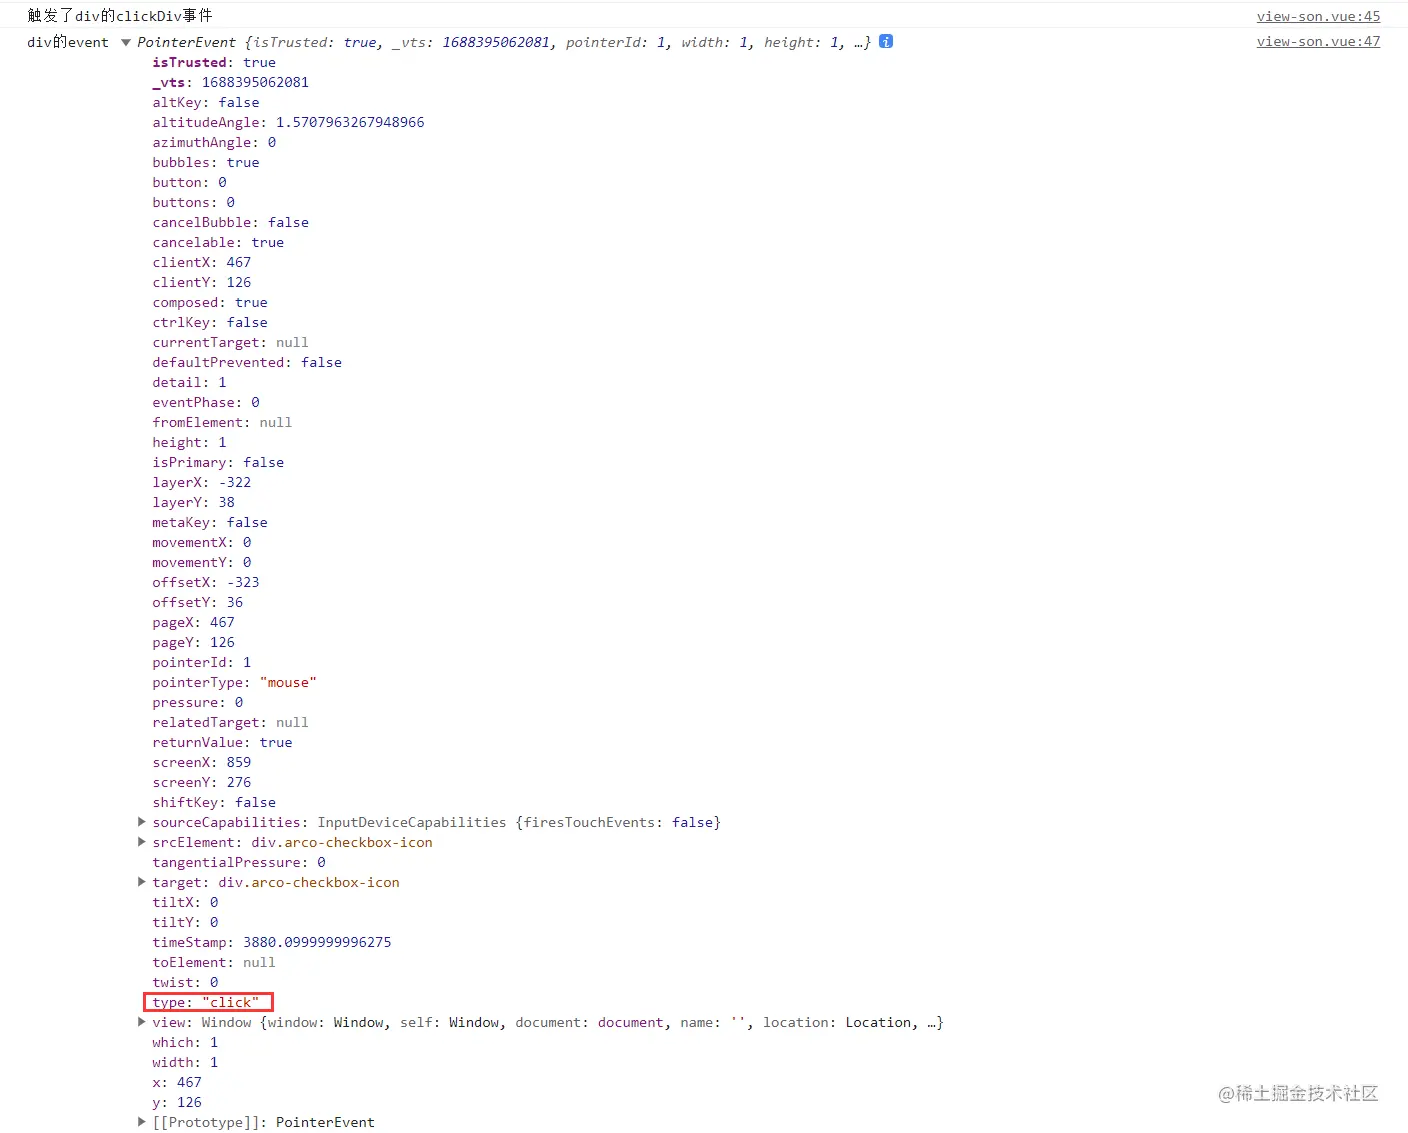Click the div.arco-checkbox-icon value of srcElement

[x=342, y=842]
